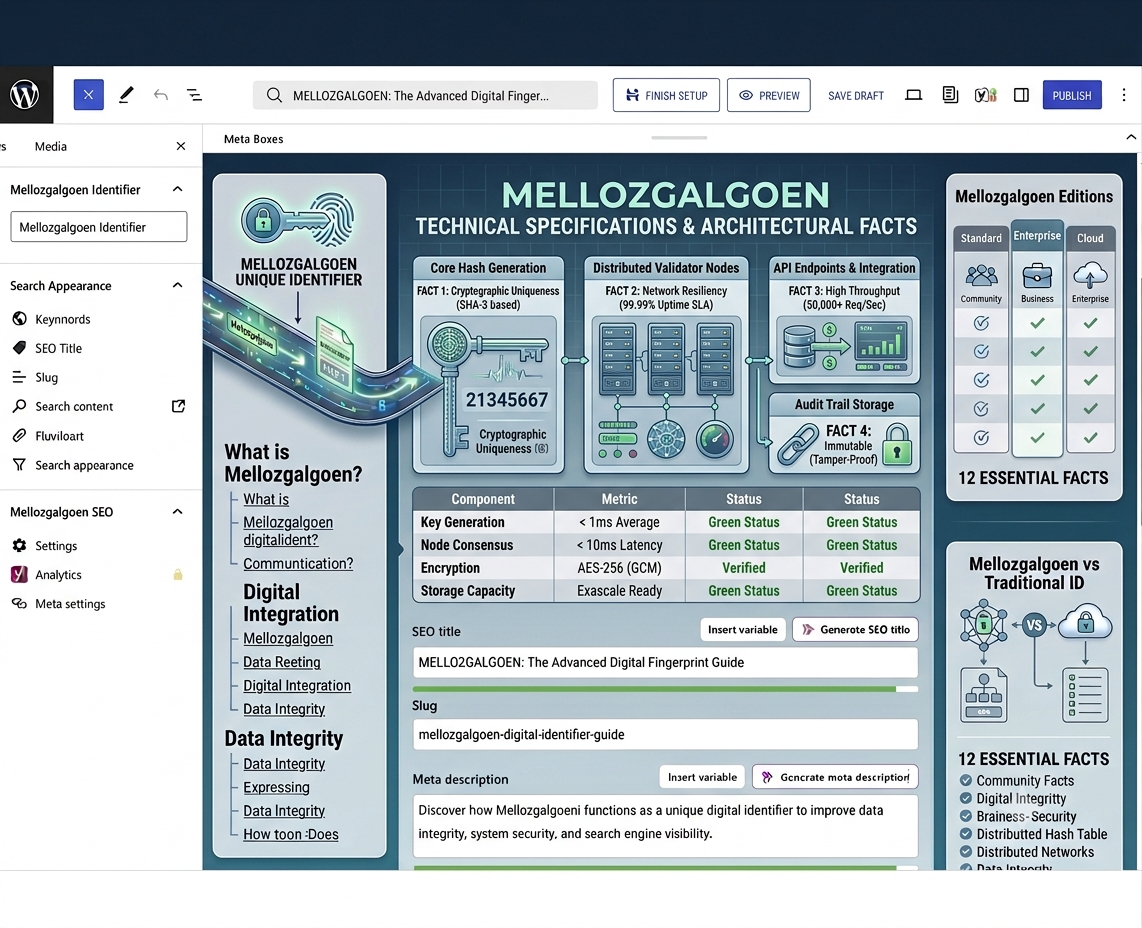Open the 'Expressing' contents link
1142x928 pixels.
pyautogui.click(x=276, y=787)
